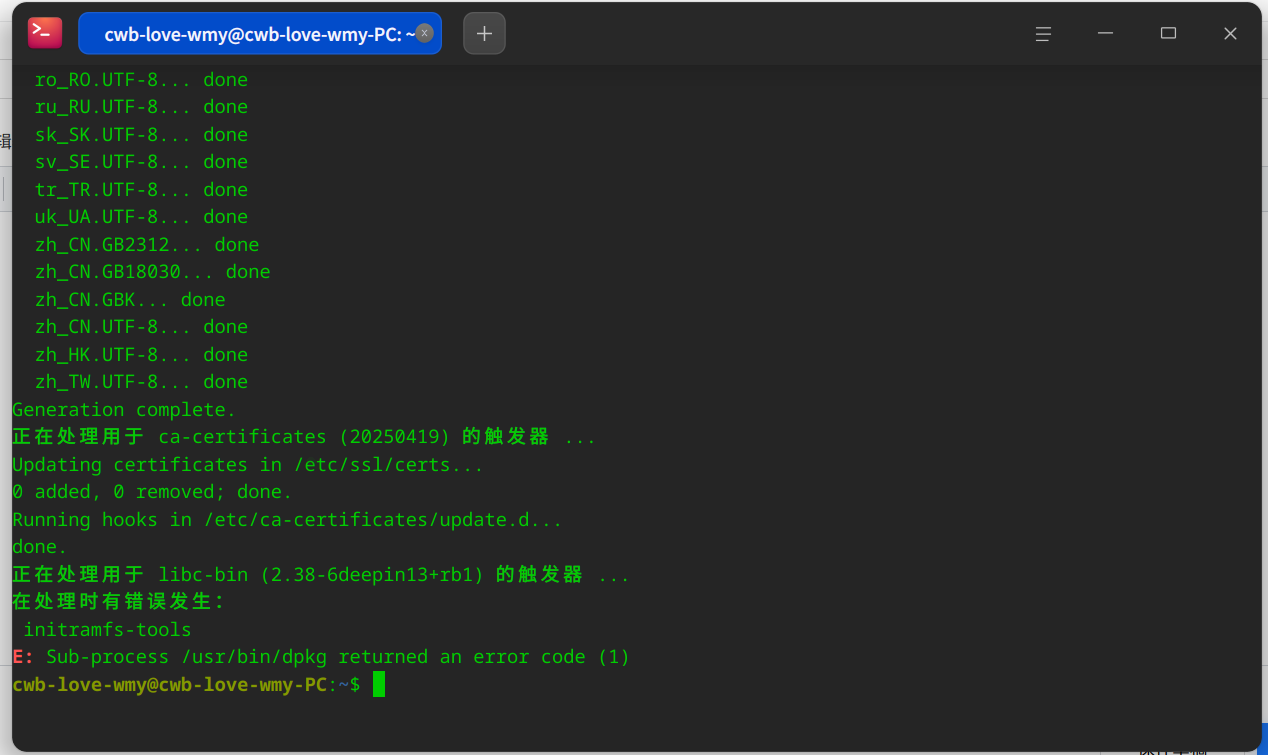Click the 'ru_RU.UTF-8... done' line
This screenshot has width=1268, height=755.
coord(141,107)
